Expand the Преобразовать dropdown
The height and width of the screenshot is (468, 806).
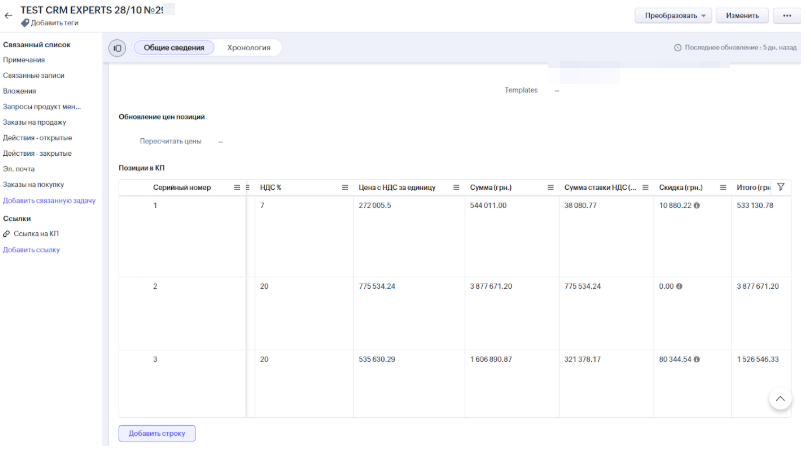point(673,15)
